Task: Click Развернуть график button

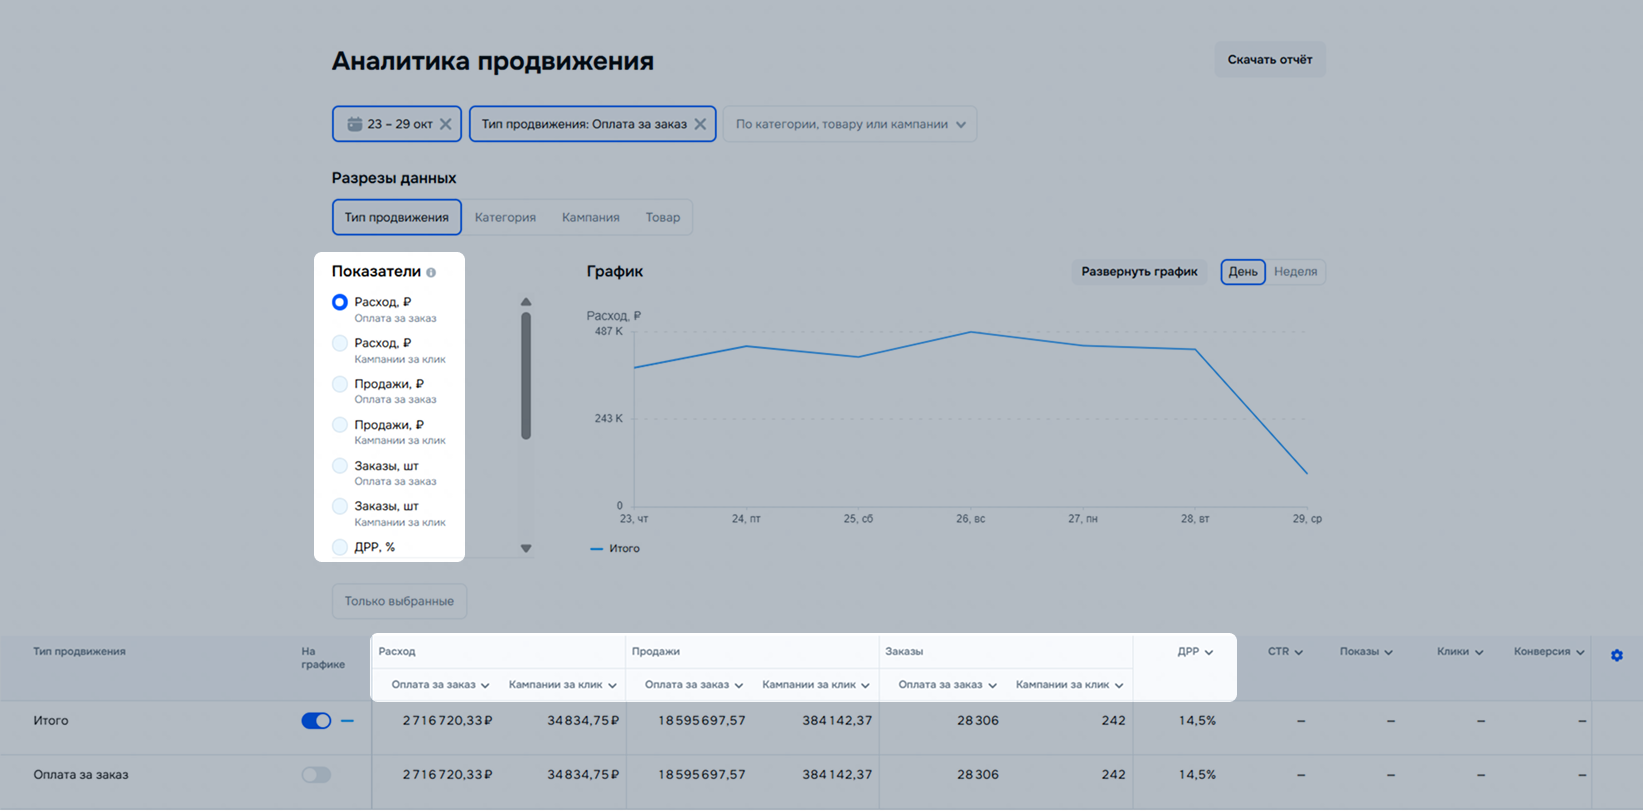Action: pos(1139,272)
